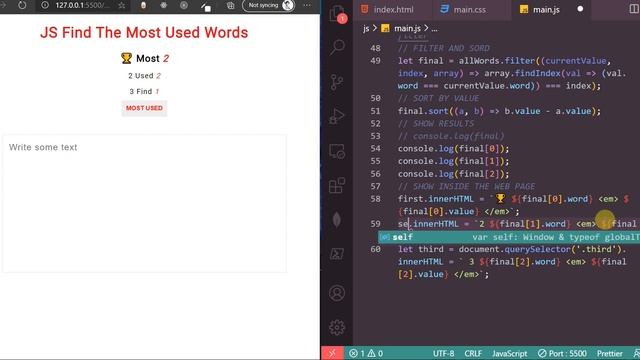
Task: Open the Source Control view
Action: click(x=337, y=82)
